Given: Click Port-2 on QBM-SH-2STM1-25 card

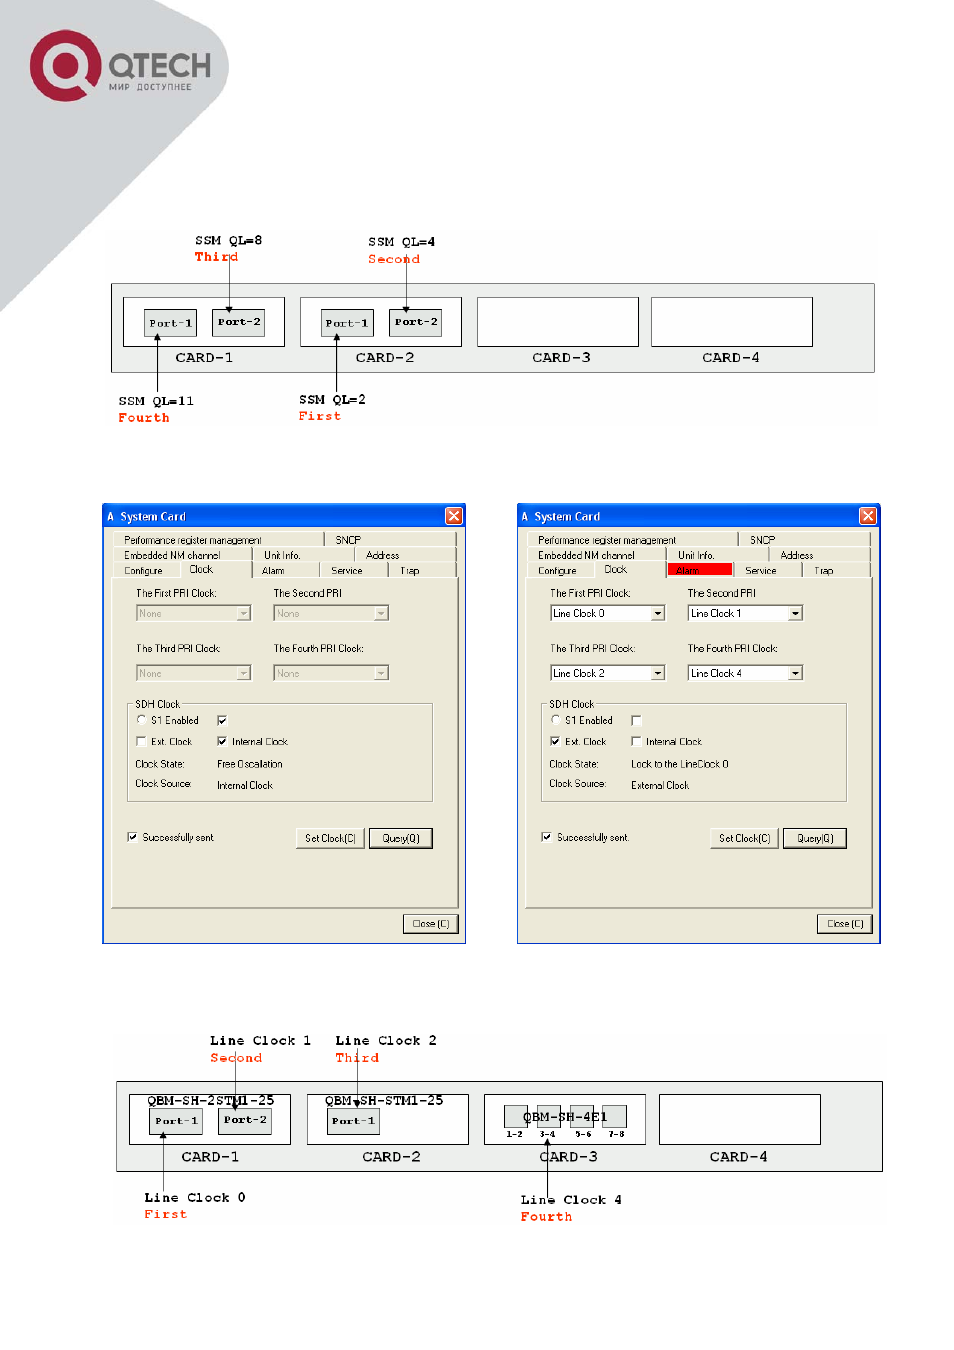Looking at the screenshot, I should tap(245, 1120).
